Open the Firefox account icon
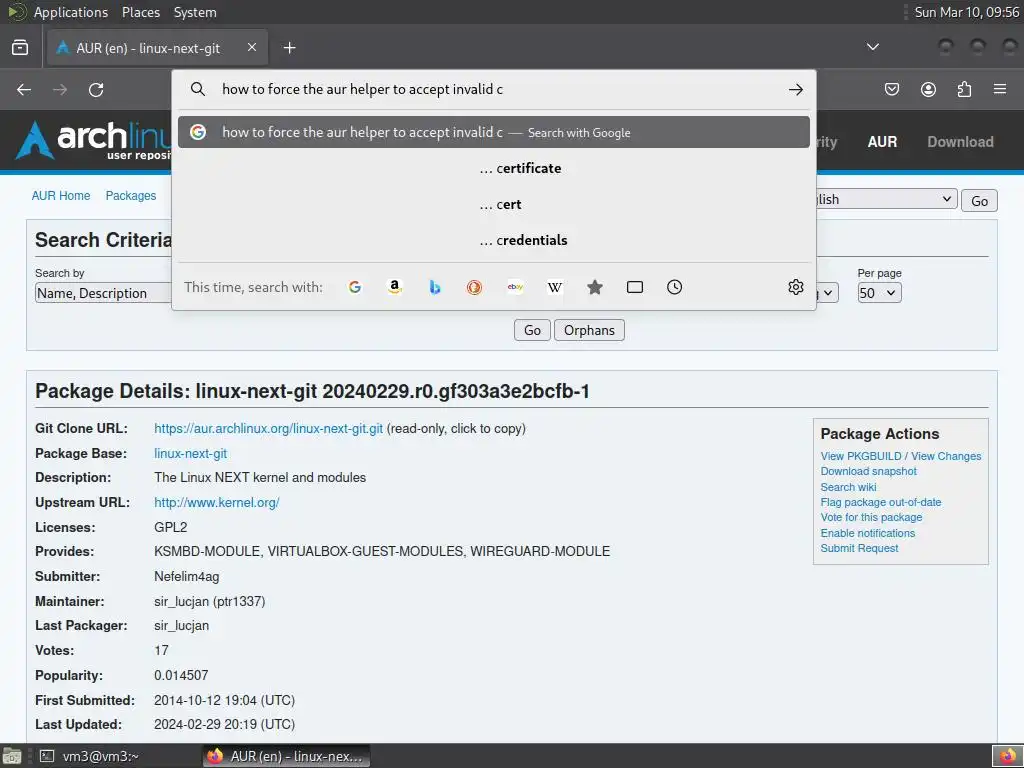 928,89
